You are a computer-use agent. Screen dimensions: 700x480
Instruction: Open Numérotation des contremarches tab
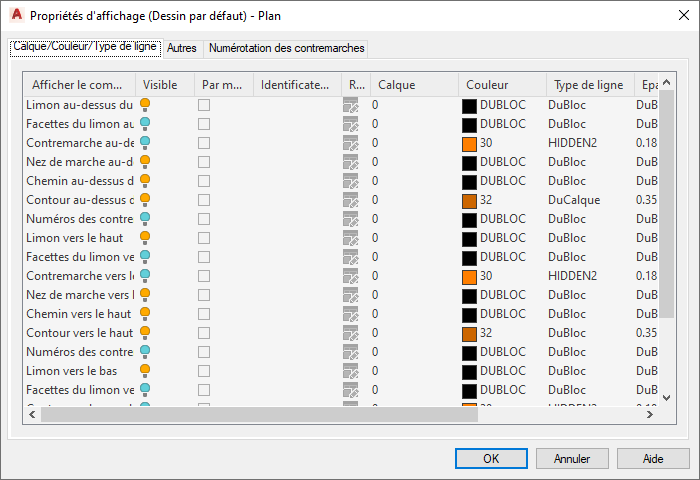click(287, 48)
